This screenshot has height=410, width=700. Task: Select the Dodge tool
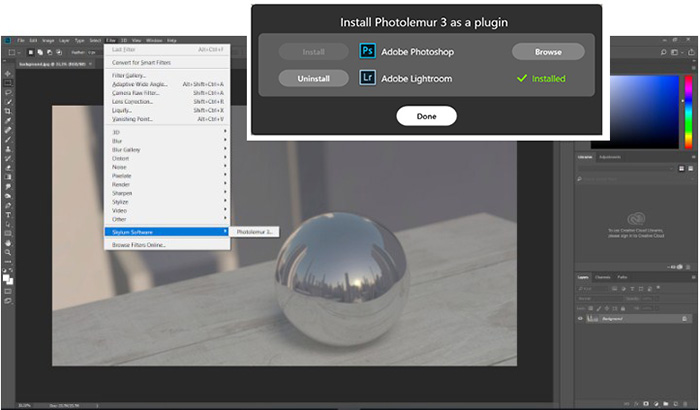8,196
